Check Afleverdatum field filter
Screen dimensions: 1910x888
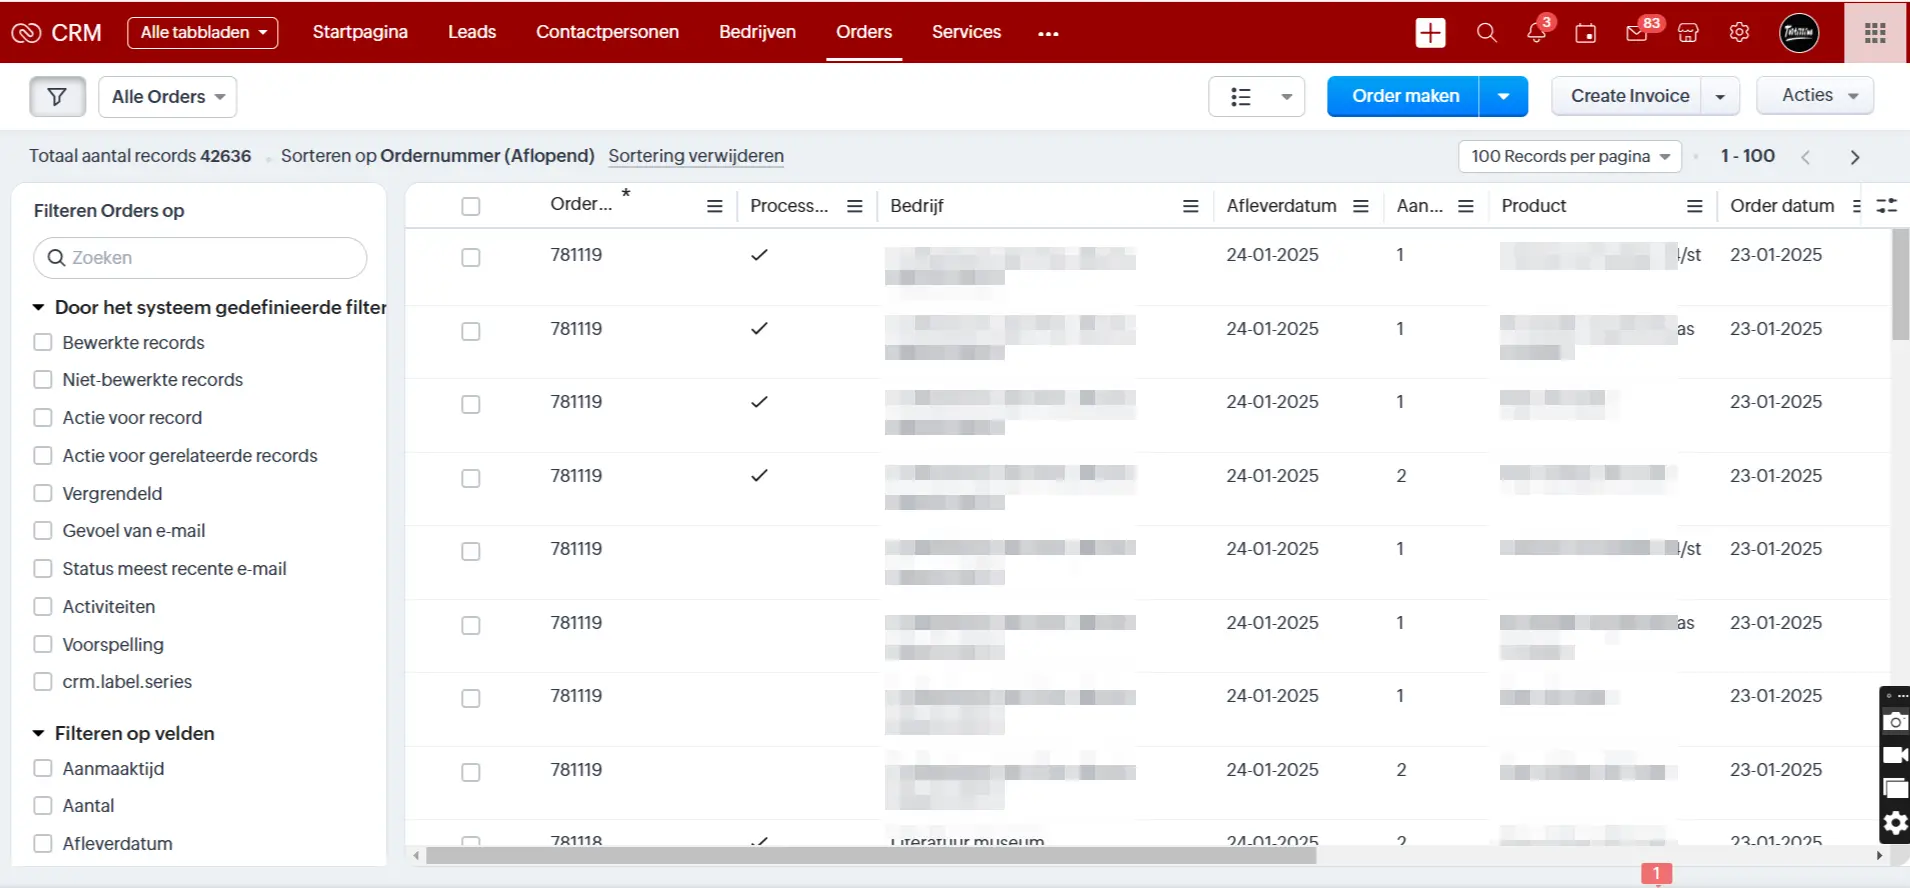[x=43, y=843]
